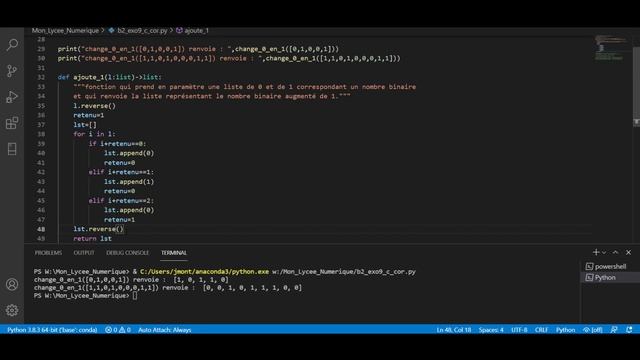This screenshot has width=640, height=360.
Task: Click line 38 'for i in l:' code
Action: (94, 134)
